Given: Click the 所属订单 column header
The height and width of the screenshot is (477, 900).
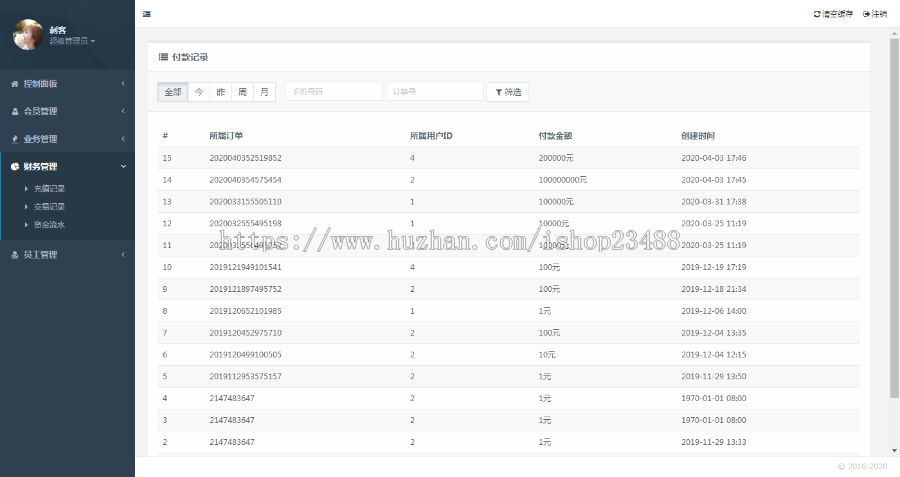Looking at the screenshot, I should point(226,136).
